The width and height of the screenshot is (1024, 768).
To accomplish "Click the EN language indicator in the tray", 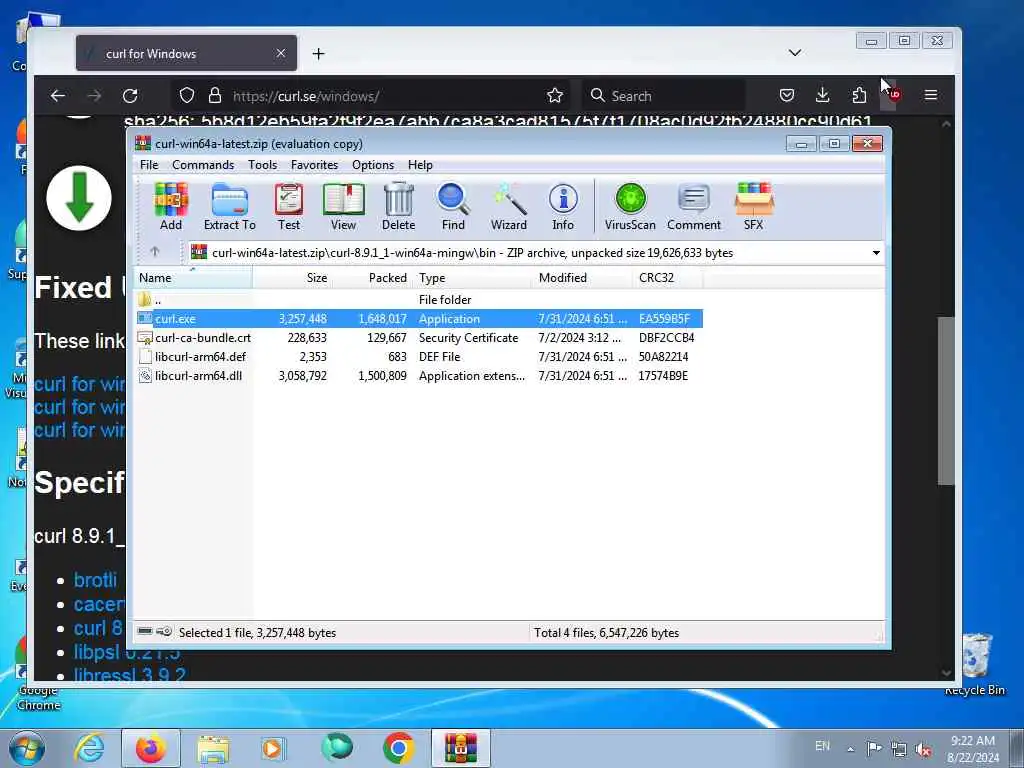I will click(822, 746).
